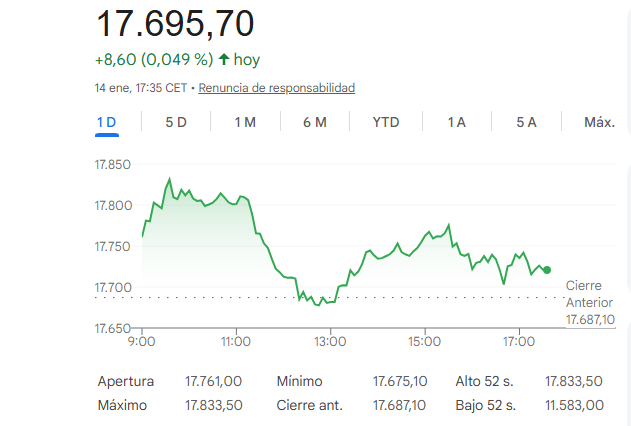Click the Apertura value 17.761,00
The image size is (631, 426).
point(214,381)
